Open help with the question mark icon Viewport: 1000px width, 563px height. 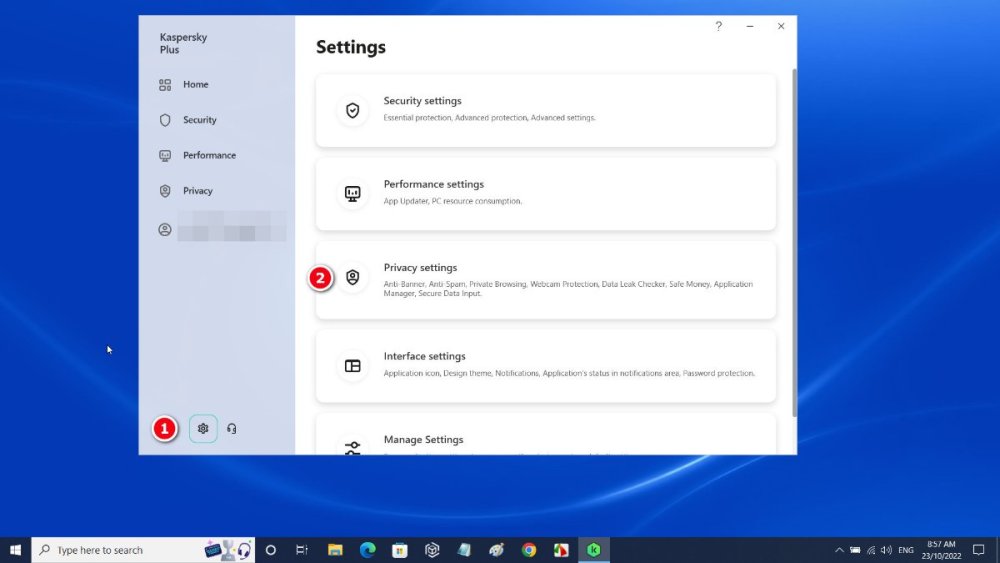coord(719,26)
